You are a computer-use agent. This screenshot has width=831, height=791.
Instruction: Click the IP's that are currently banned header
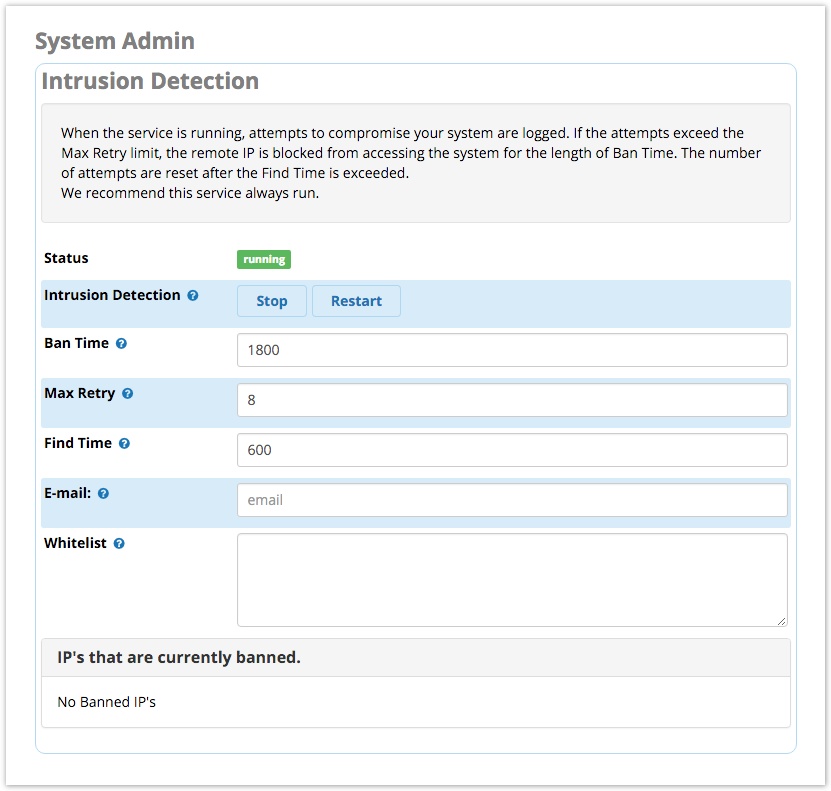[179, 658]
